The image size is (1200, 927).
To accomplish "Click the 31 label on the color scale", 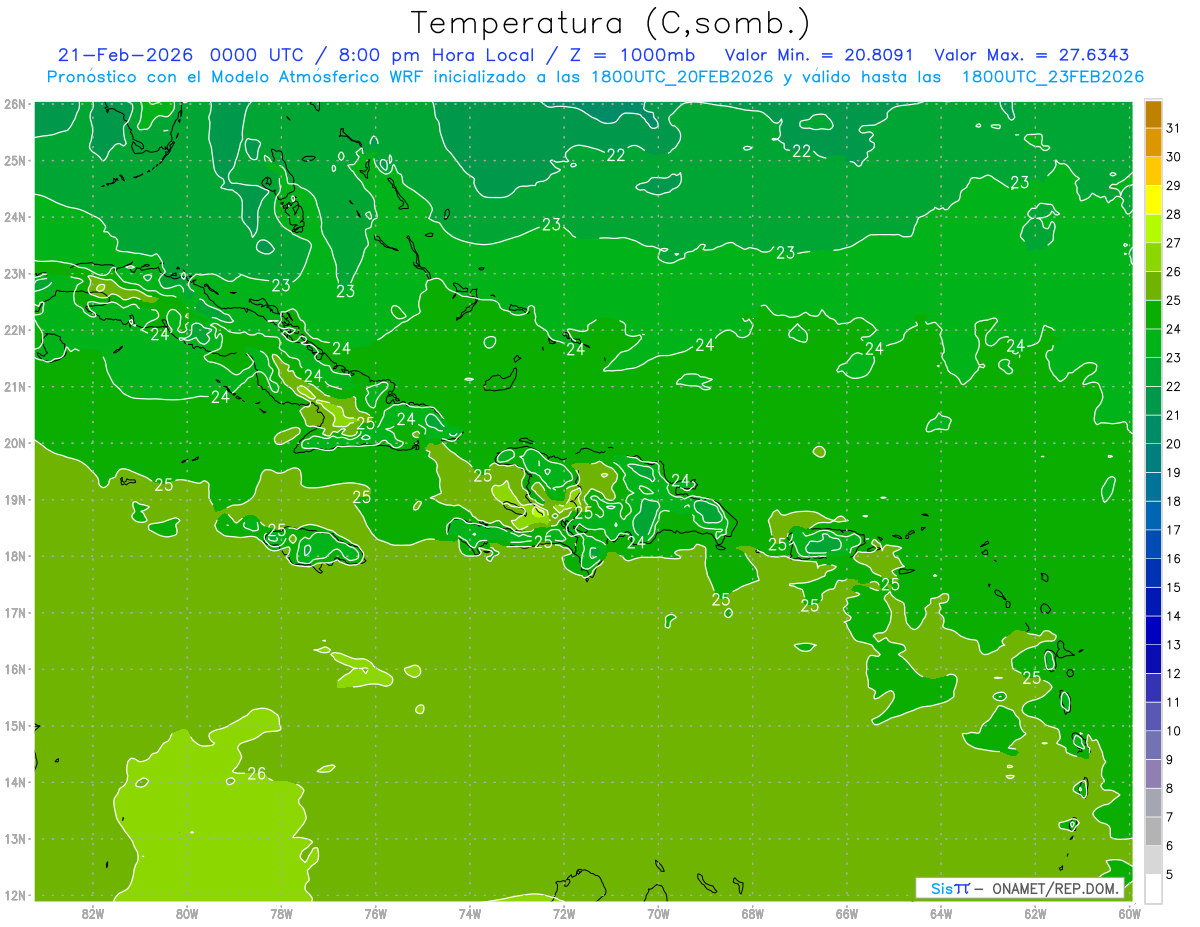I will [x=1173, y=128].
